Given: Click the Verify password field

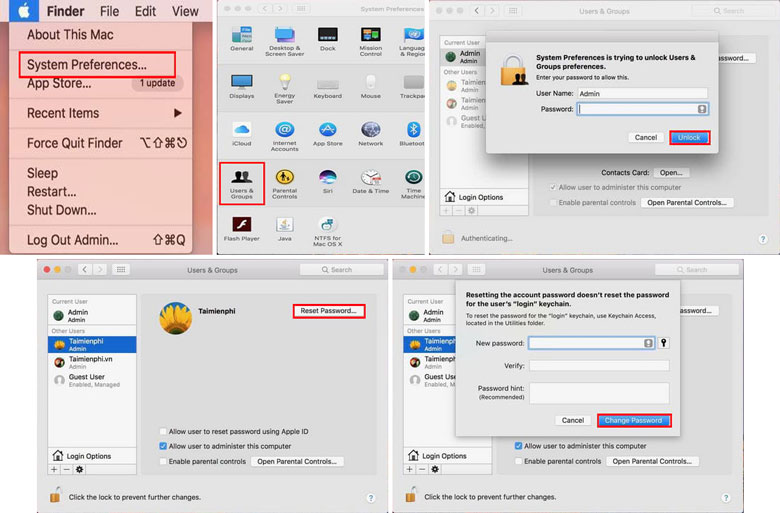Looking at the screenshot, I should (x=599, y=366).
